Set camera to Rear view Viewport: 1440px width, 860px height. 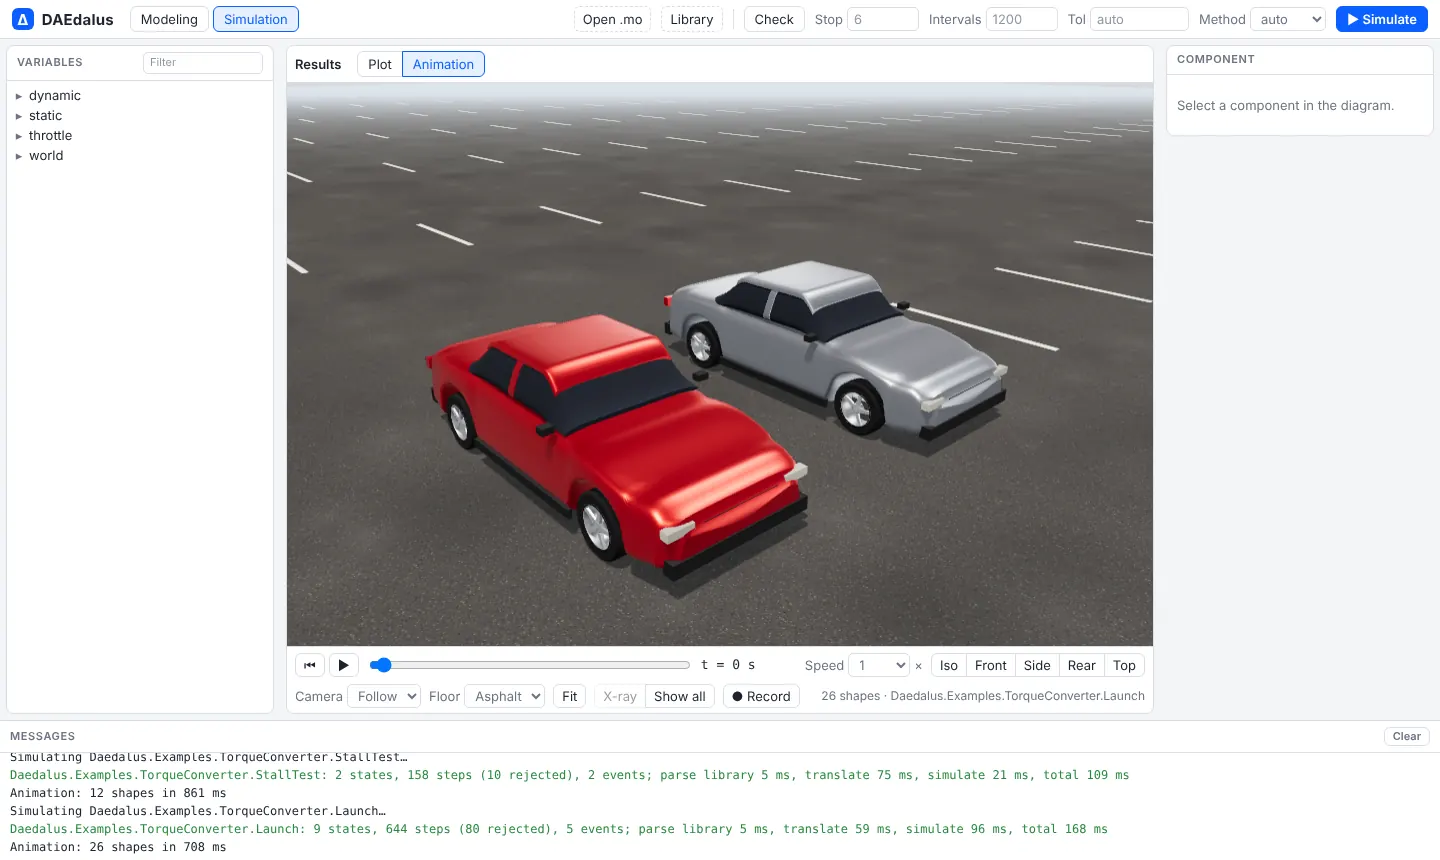[1082, 665]
